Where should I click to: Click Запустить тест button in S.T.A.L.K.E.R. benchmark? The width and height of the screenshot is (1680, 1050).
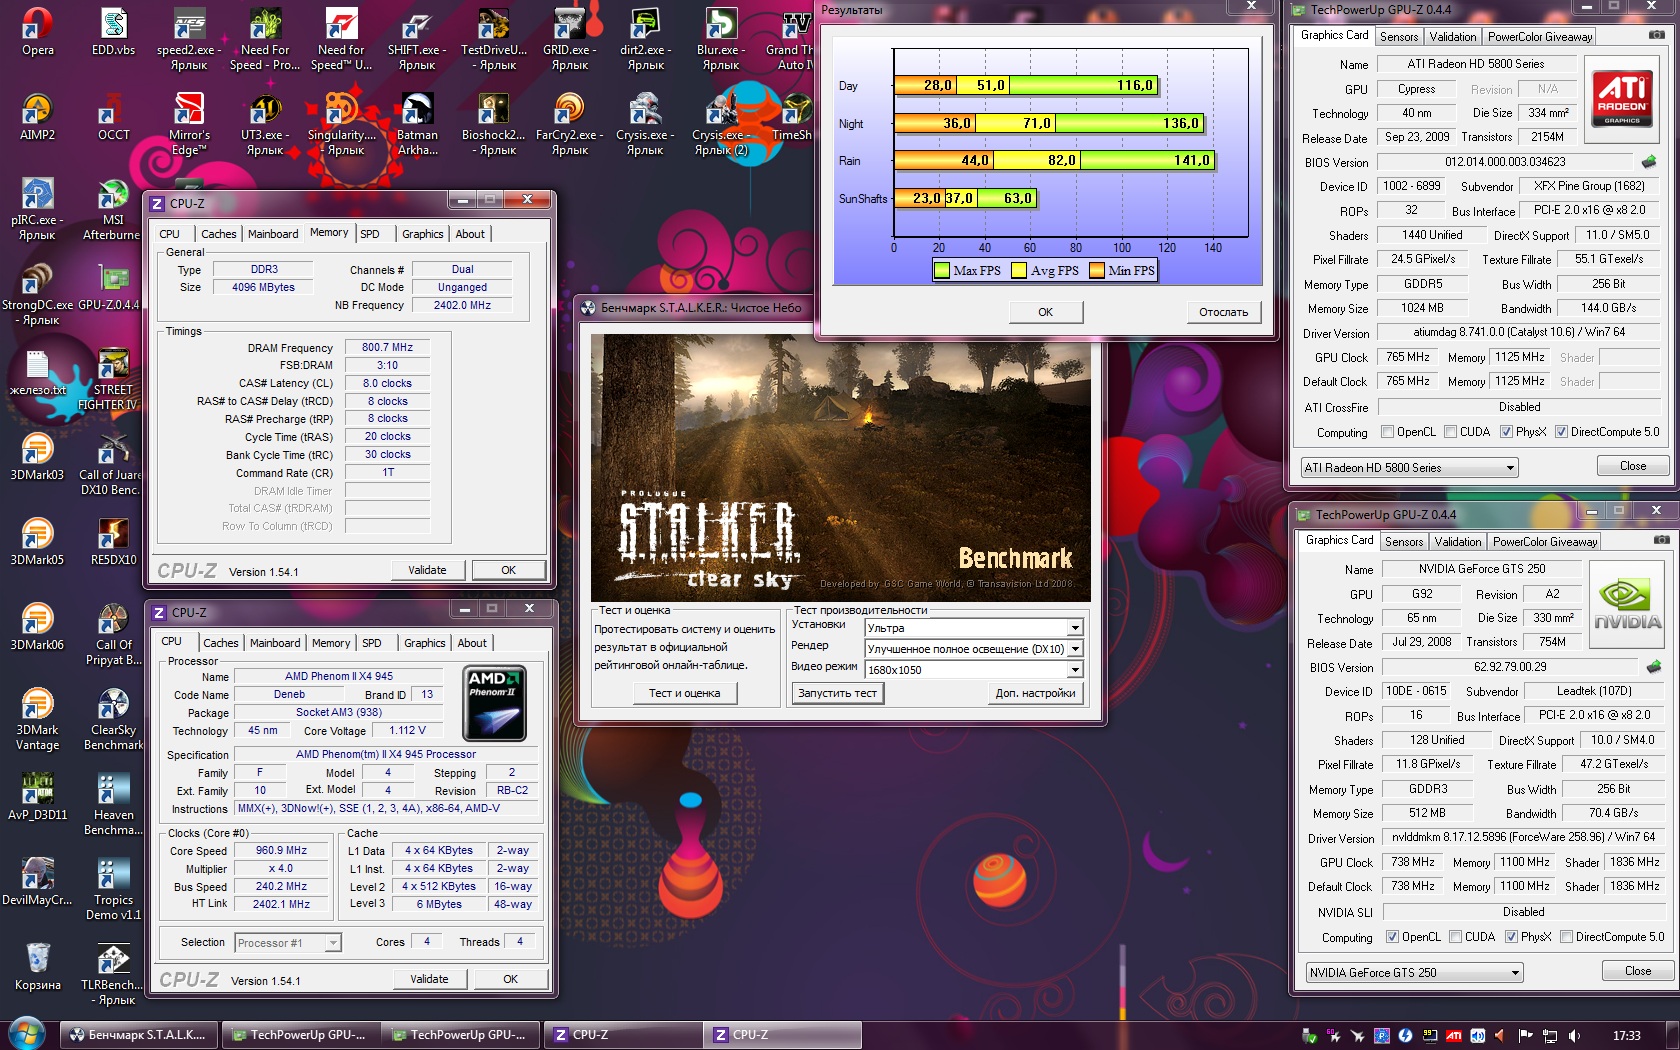tap(837, 693)
